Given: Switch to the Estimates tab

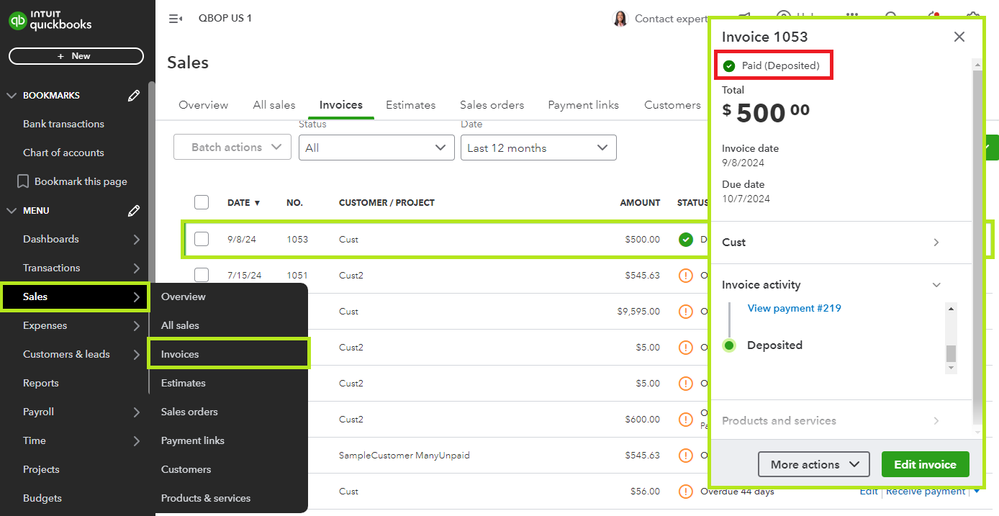Looking at the screenshot, I should 410,105.
